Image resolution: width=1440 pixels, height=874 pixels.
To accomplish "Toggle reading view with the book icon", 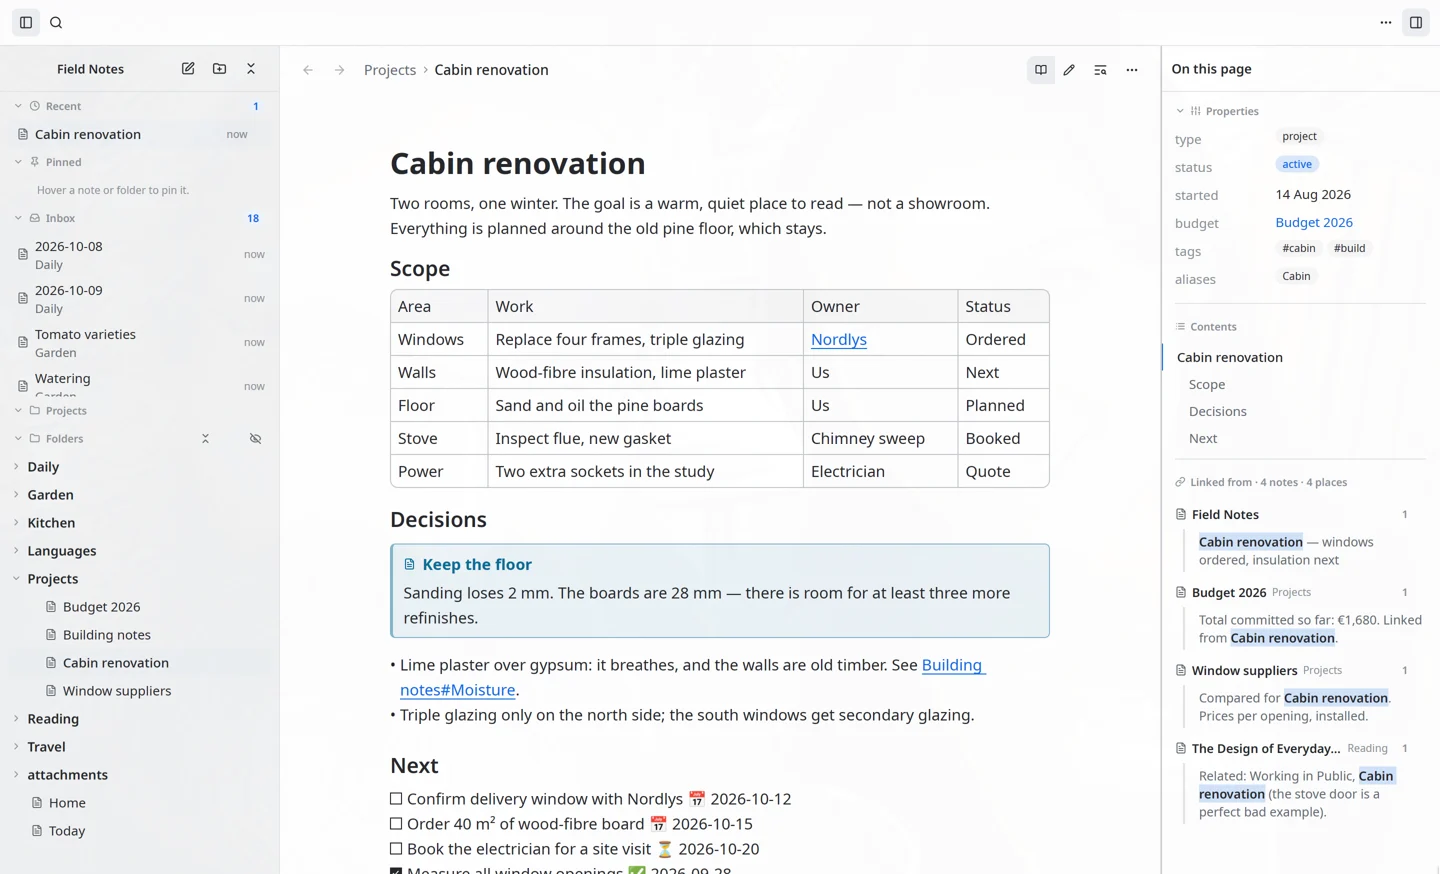I will pos(1041,70).
